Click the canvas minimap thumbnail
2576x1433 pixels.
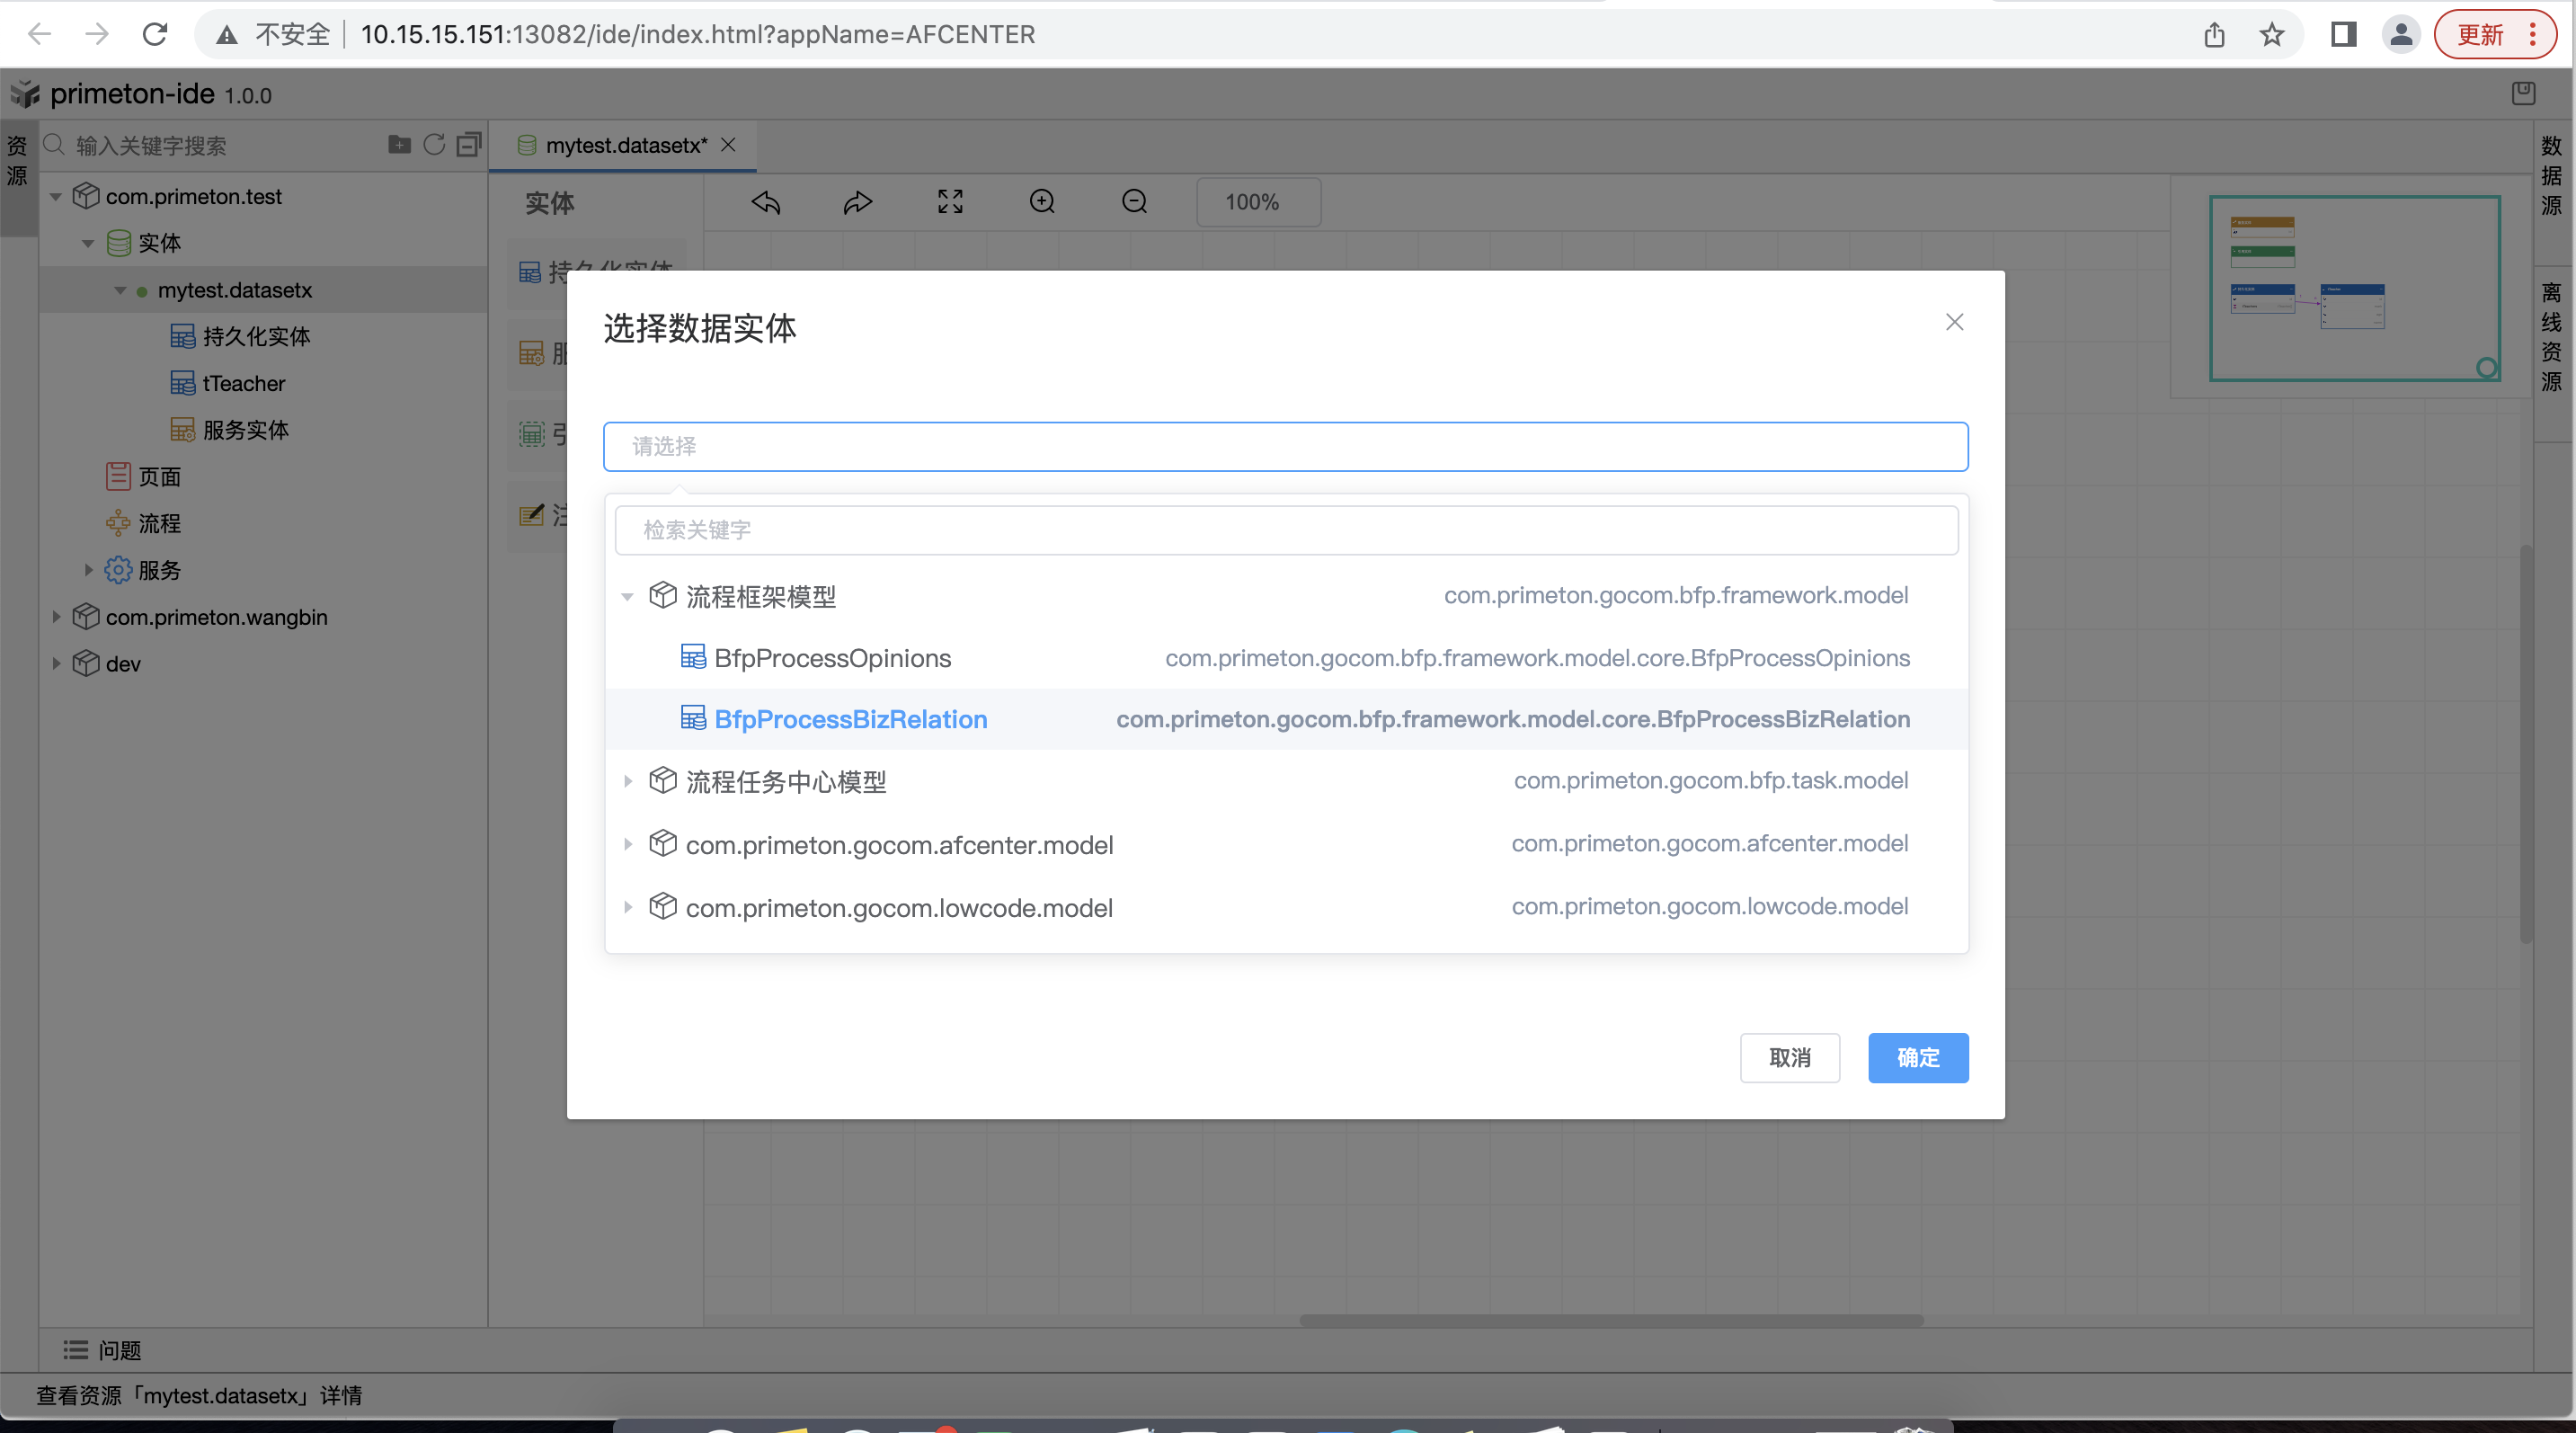point(2354,288)
